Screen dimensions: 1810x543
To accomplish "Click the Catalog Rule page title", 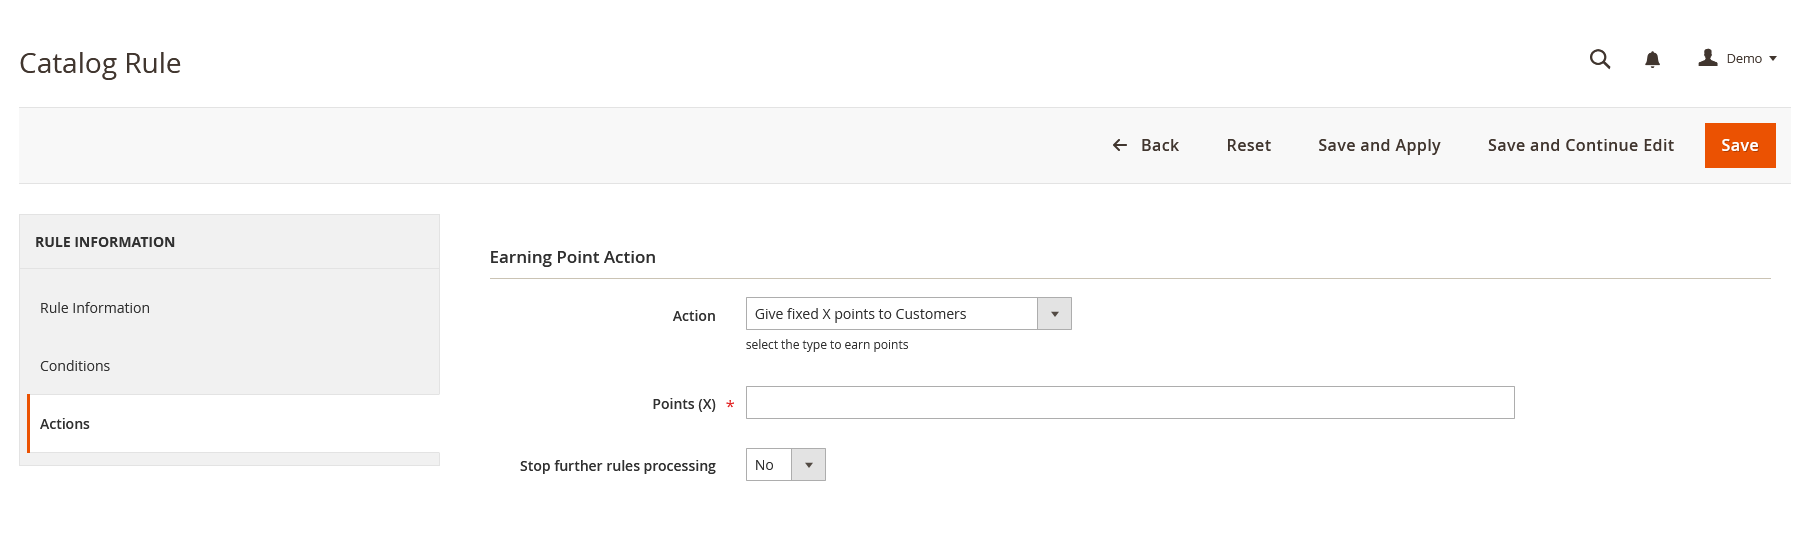I will pyautogui.click(x=100, y=63).
